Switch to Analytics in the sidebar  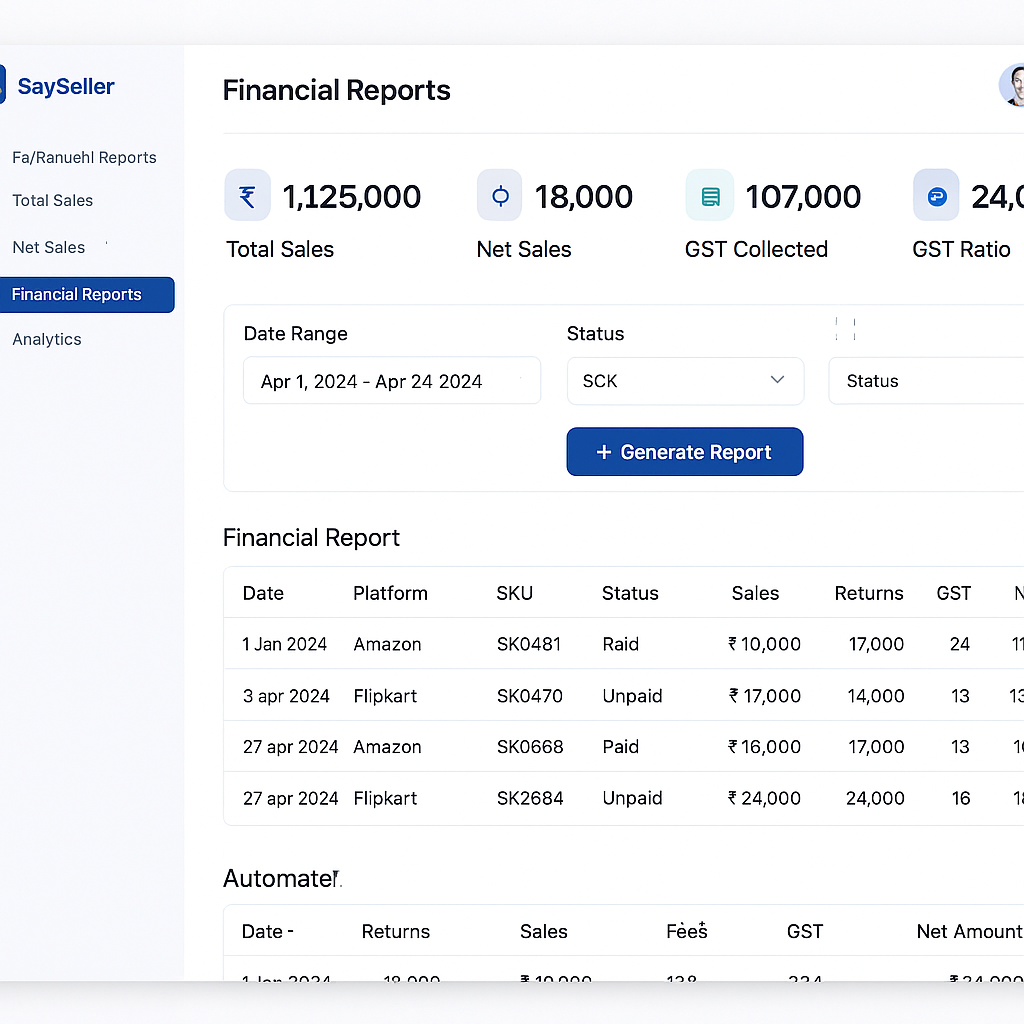coord(46,339)
